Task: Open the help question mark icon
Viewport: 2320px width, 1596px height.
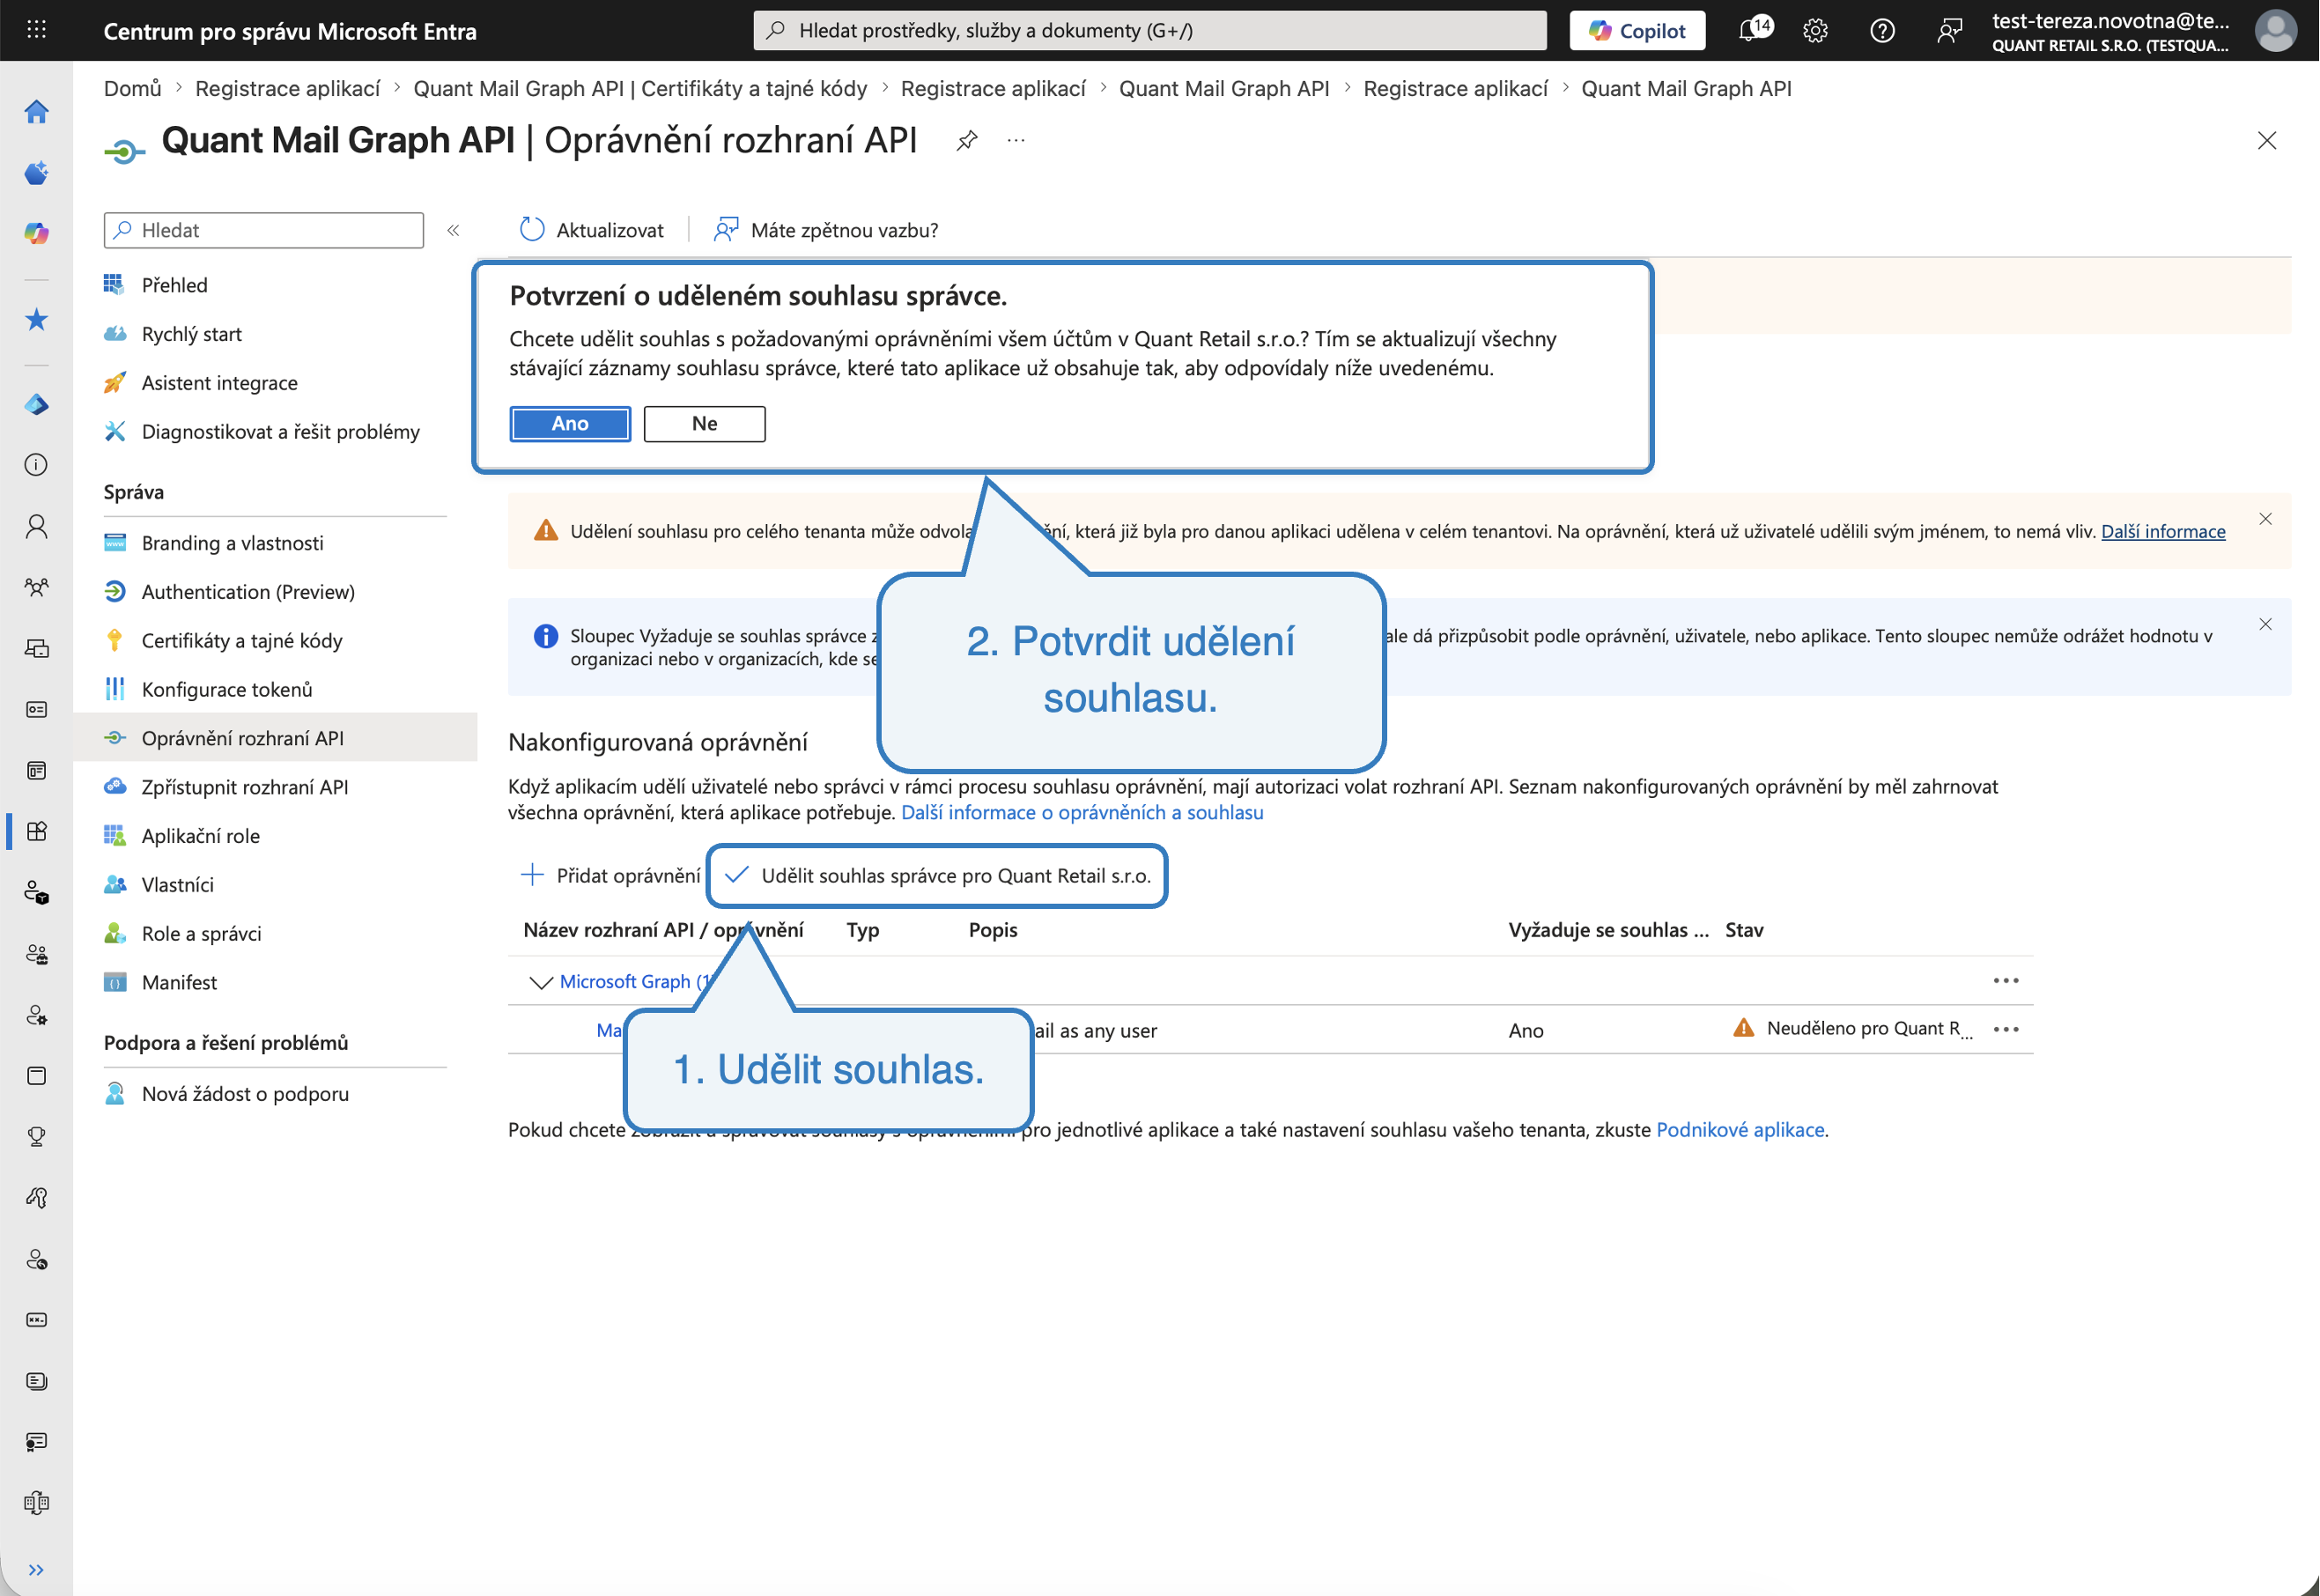Action: (1882, 30)
